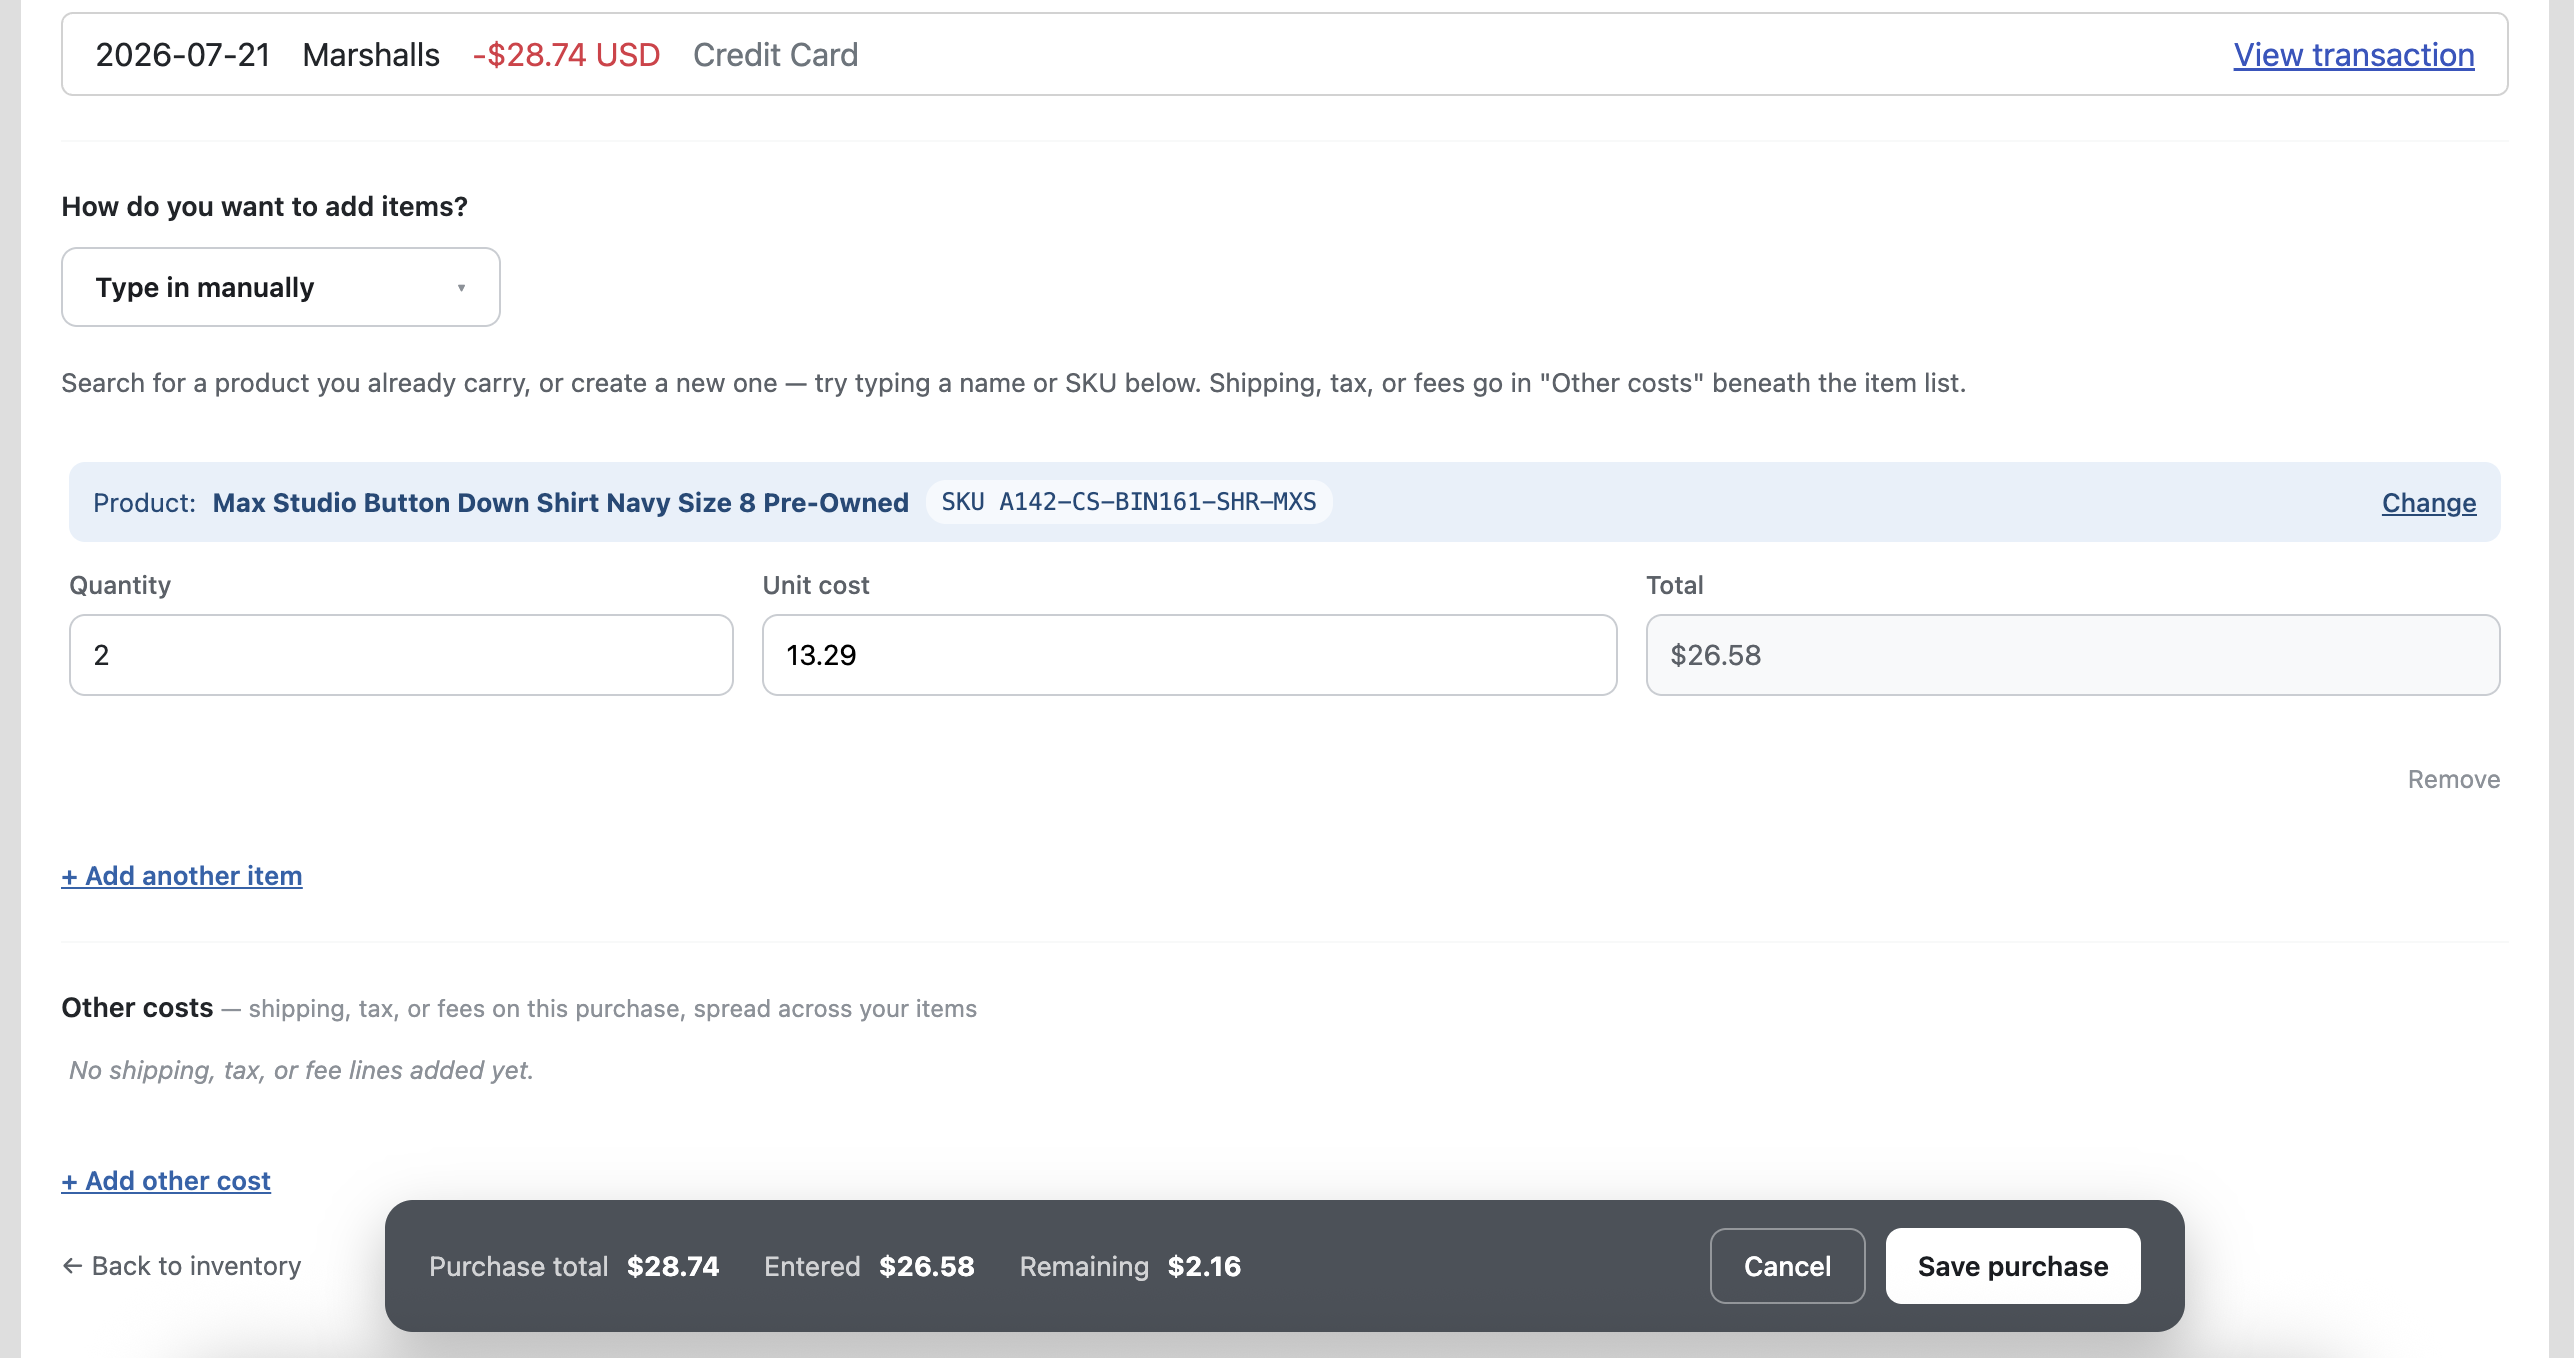The image size is (2574, 1358).
Task: Open the View transaction link
Action: (2354, 55)
